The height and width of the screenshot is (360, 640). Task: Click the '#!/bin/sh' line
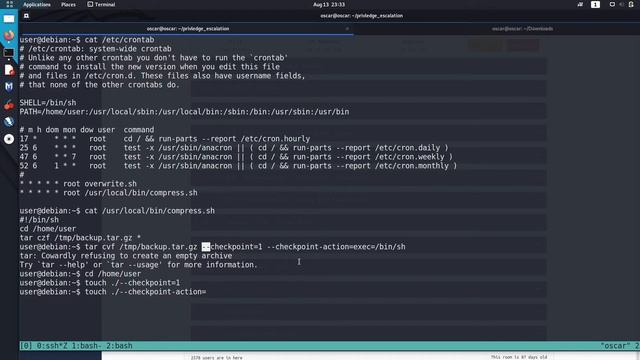point(39,220)
